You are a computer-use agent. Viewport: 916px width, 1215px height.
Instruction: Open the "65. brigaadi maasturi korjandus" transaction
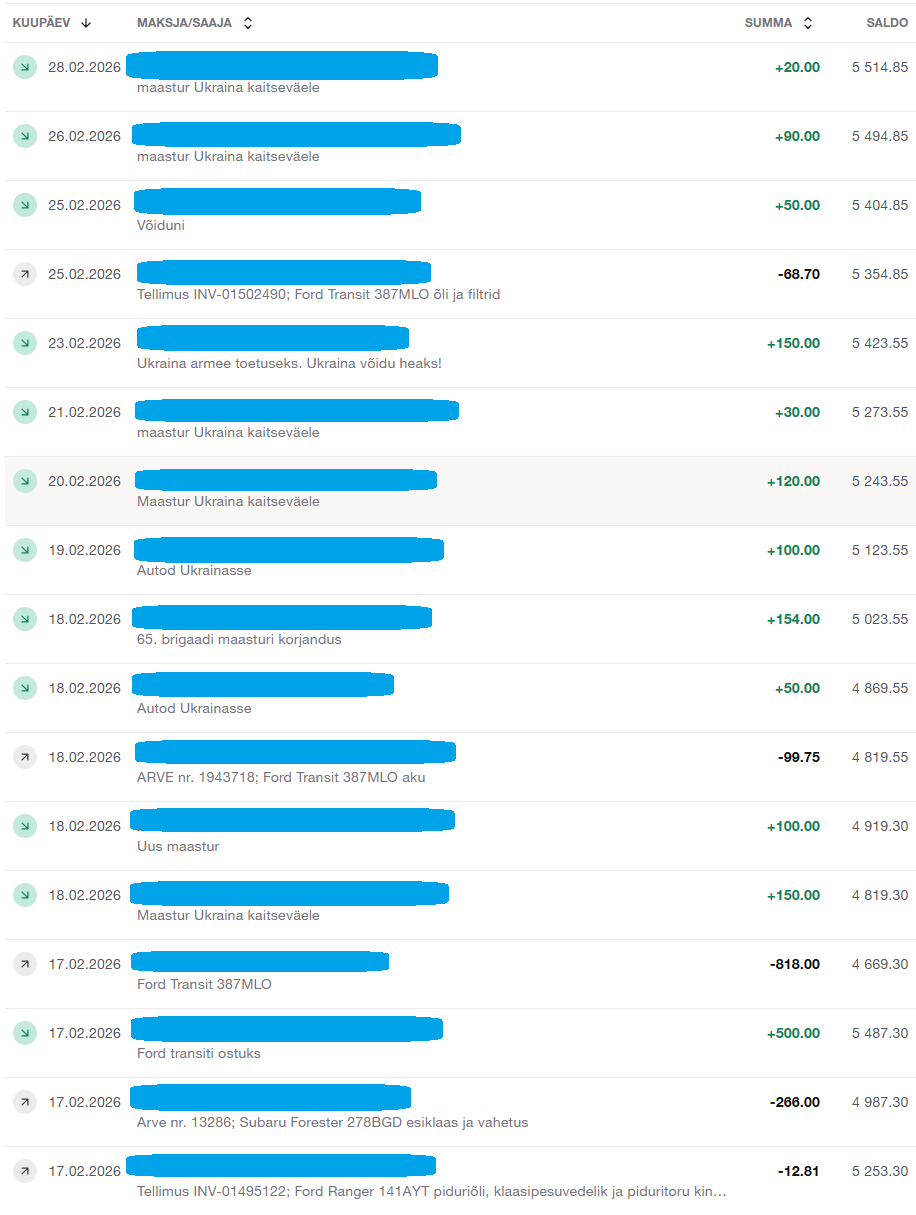click(239, 639)
